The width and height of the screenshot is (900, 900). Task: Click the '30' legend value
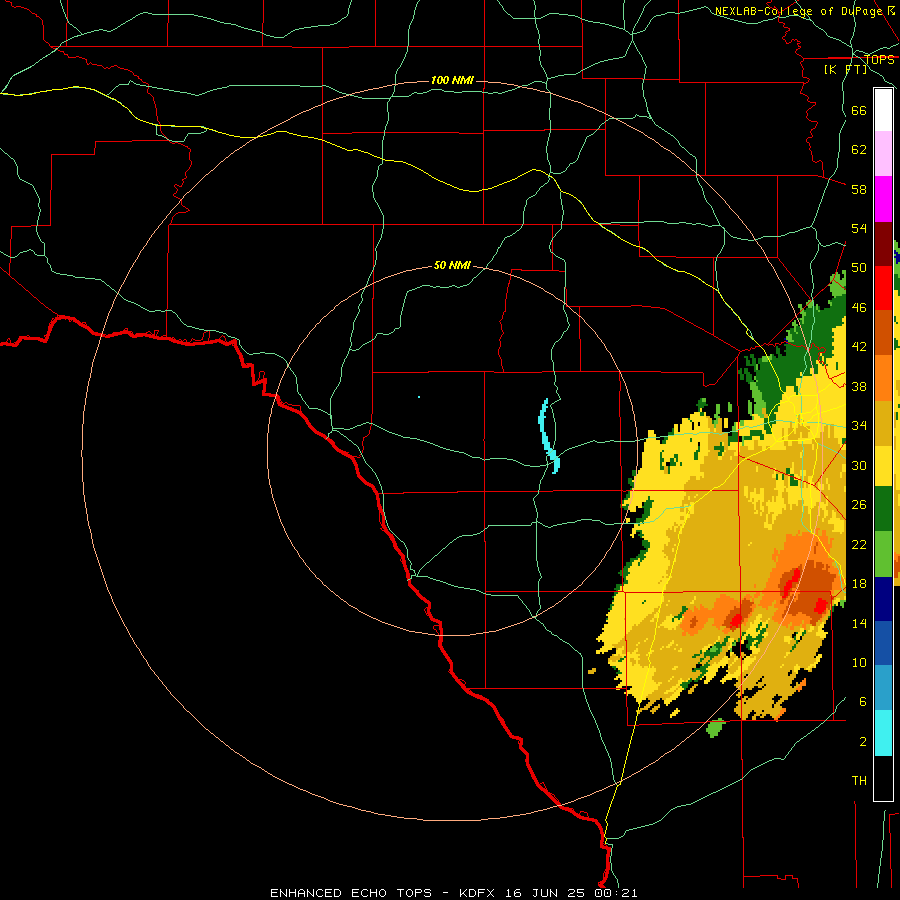pos(859,465)
